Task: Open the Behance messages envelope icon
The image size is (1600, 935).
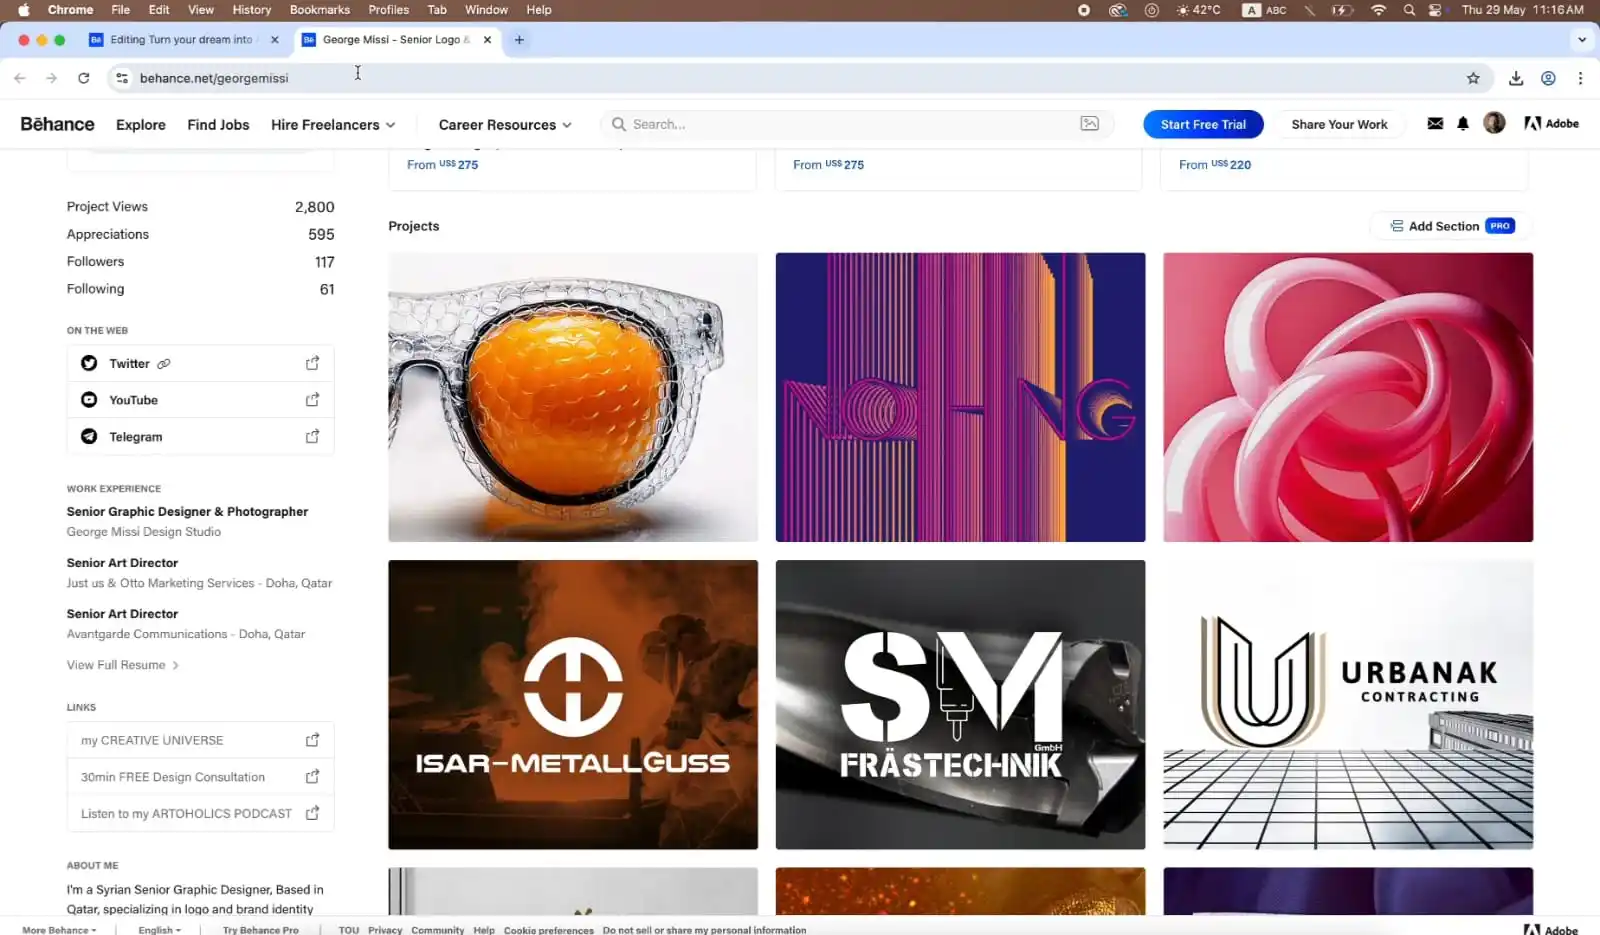Action: click(x=1435, y=124)
